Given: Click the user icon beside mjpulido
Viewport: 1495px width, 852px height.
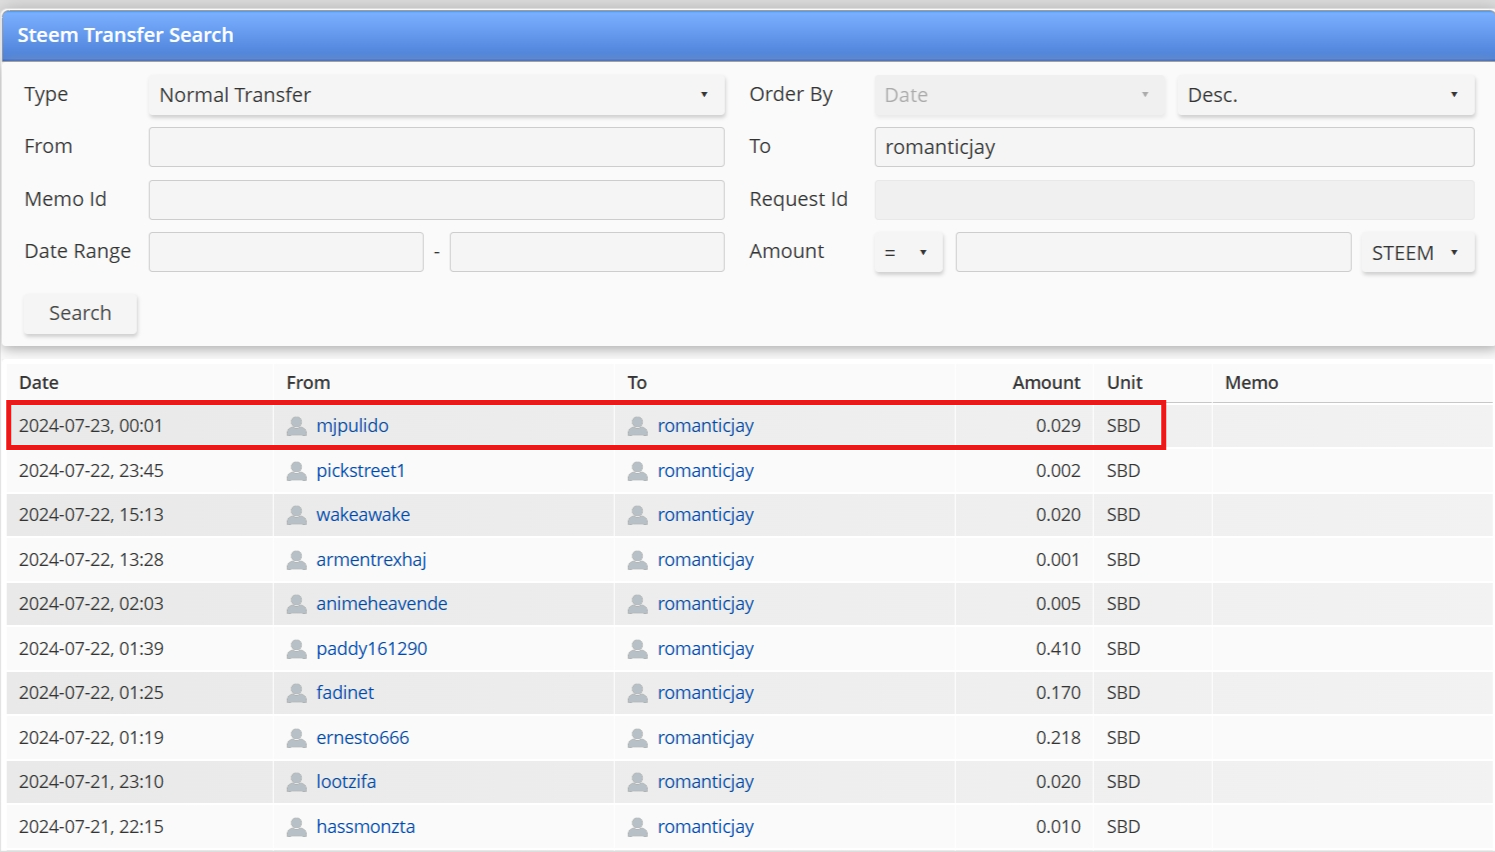Looking at the screenshot, I should tap(296, 426).
